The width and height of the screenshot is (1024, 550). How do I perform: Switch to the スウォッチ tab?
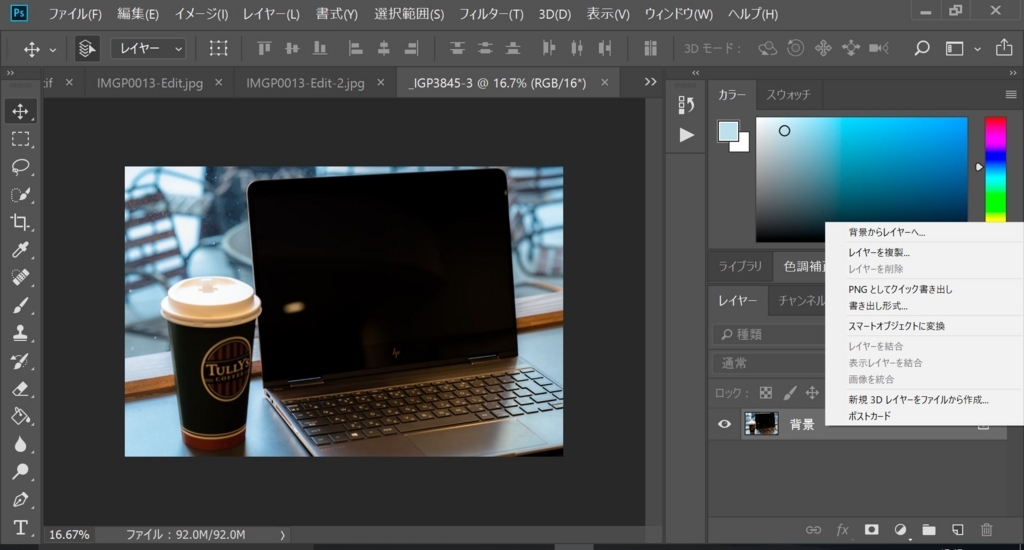pos(788,95)
